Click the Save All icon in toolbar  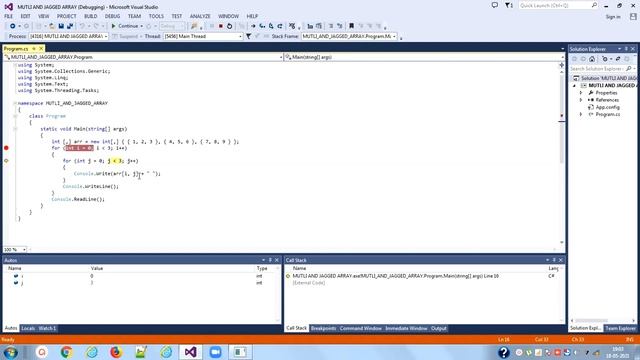(x=70, y=26)
